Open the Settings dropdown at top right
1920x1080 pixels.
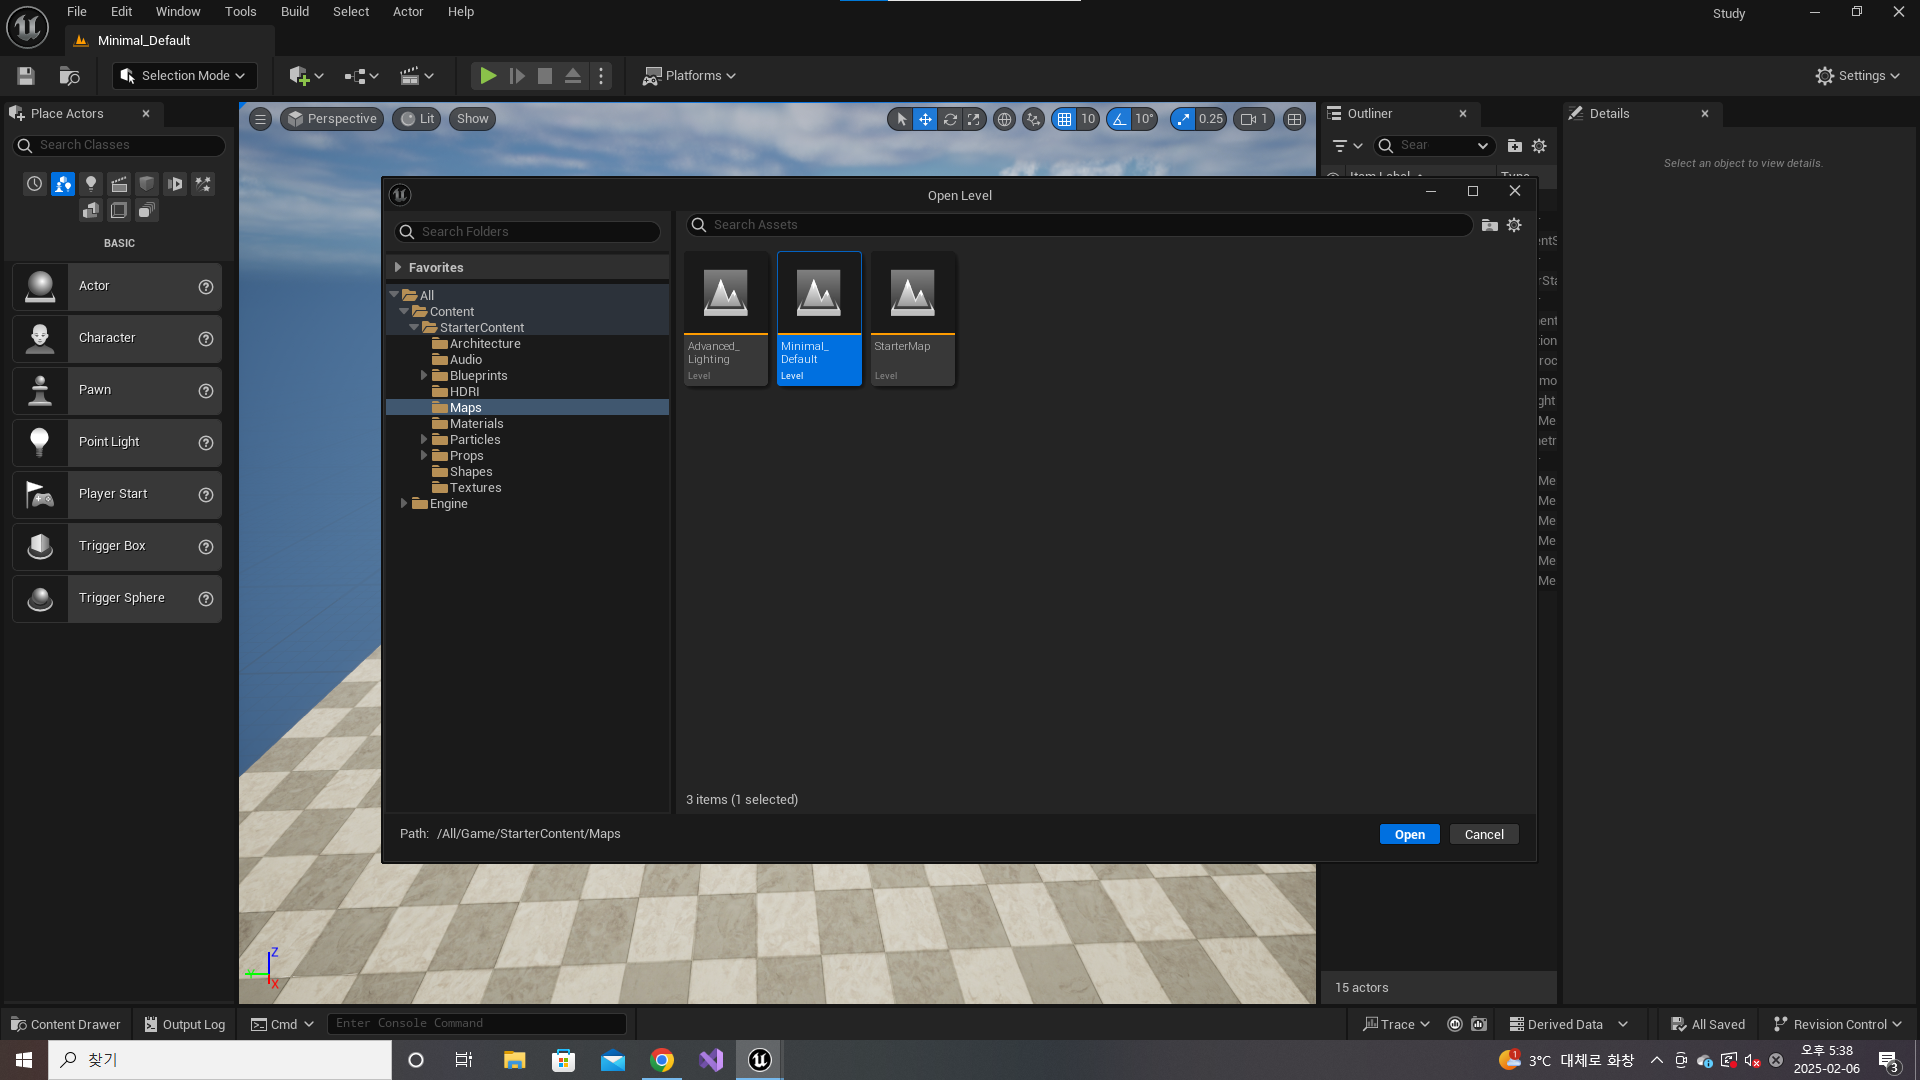click(x=1857, y=76)
